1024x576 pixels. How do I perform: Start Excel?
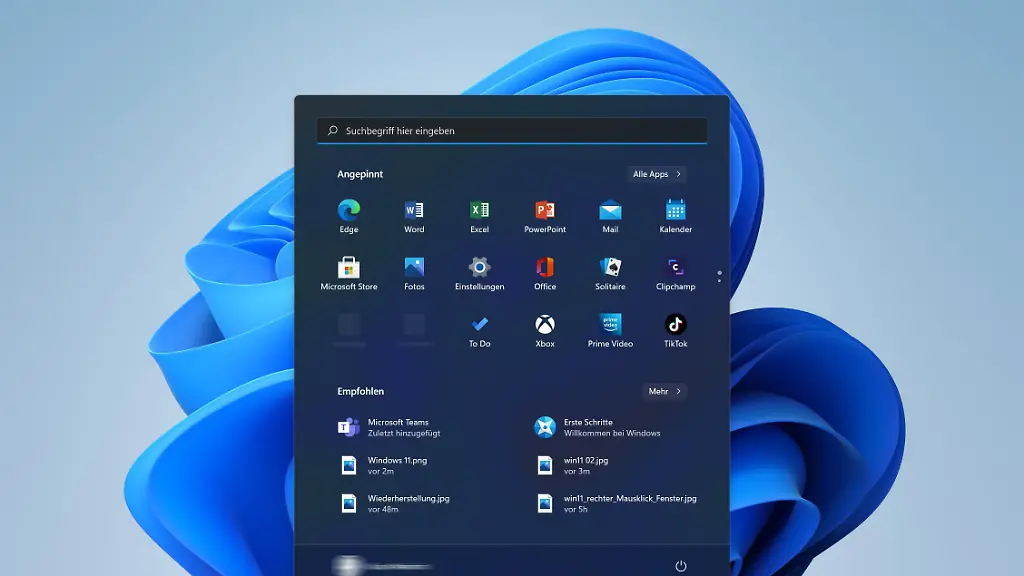pos(479,212)
